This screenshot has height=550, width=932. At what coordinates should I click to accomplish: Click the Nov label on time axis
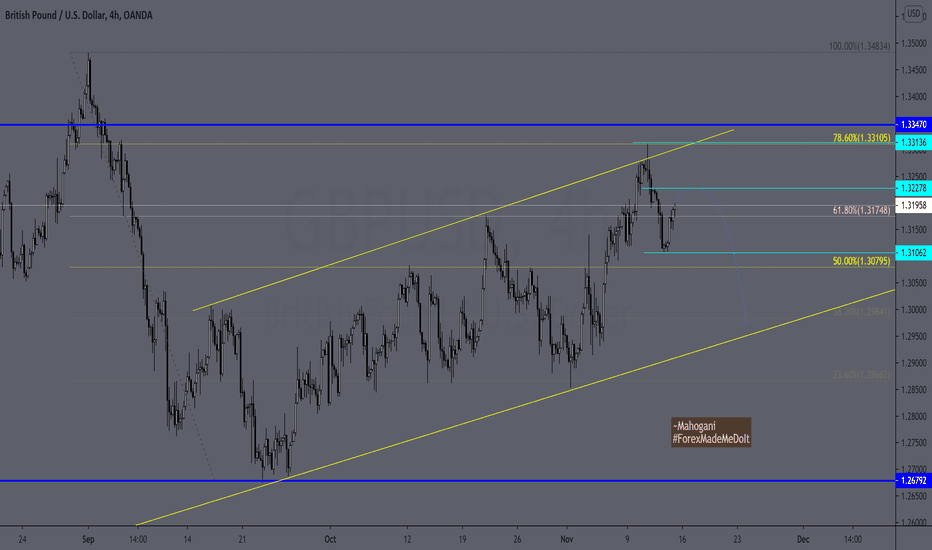pyautogui.click(x=566, y=539)
